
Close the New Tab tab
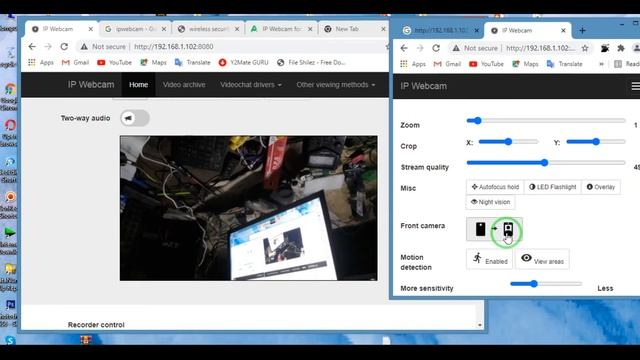pyautogui.click(x=383, y=29)
